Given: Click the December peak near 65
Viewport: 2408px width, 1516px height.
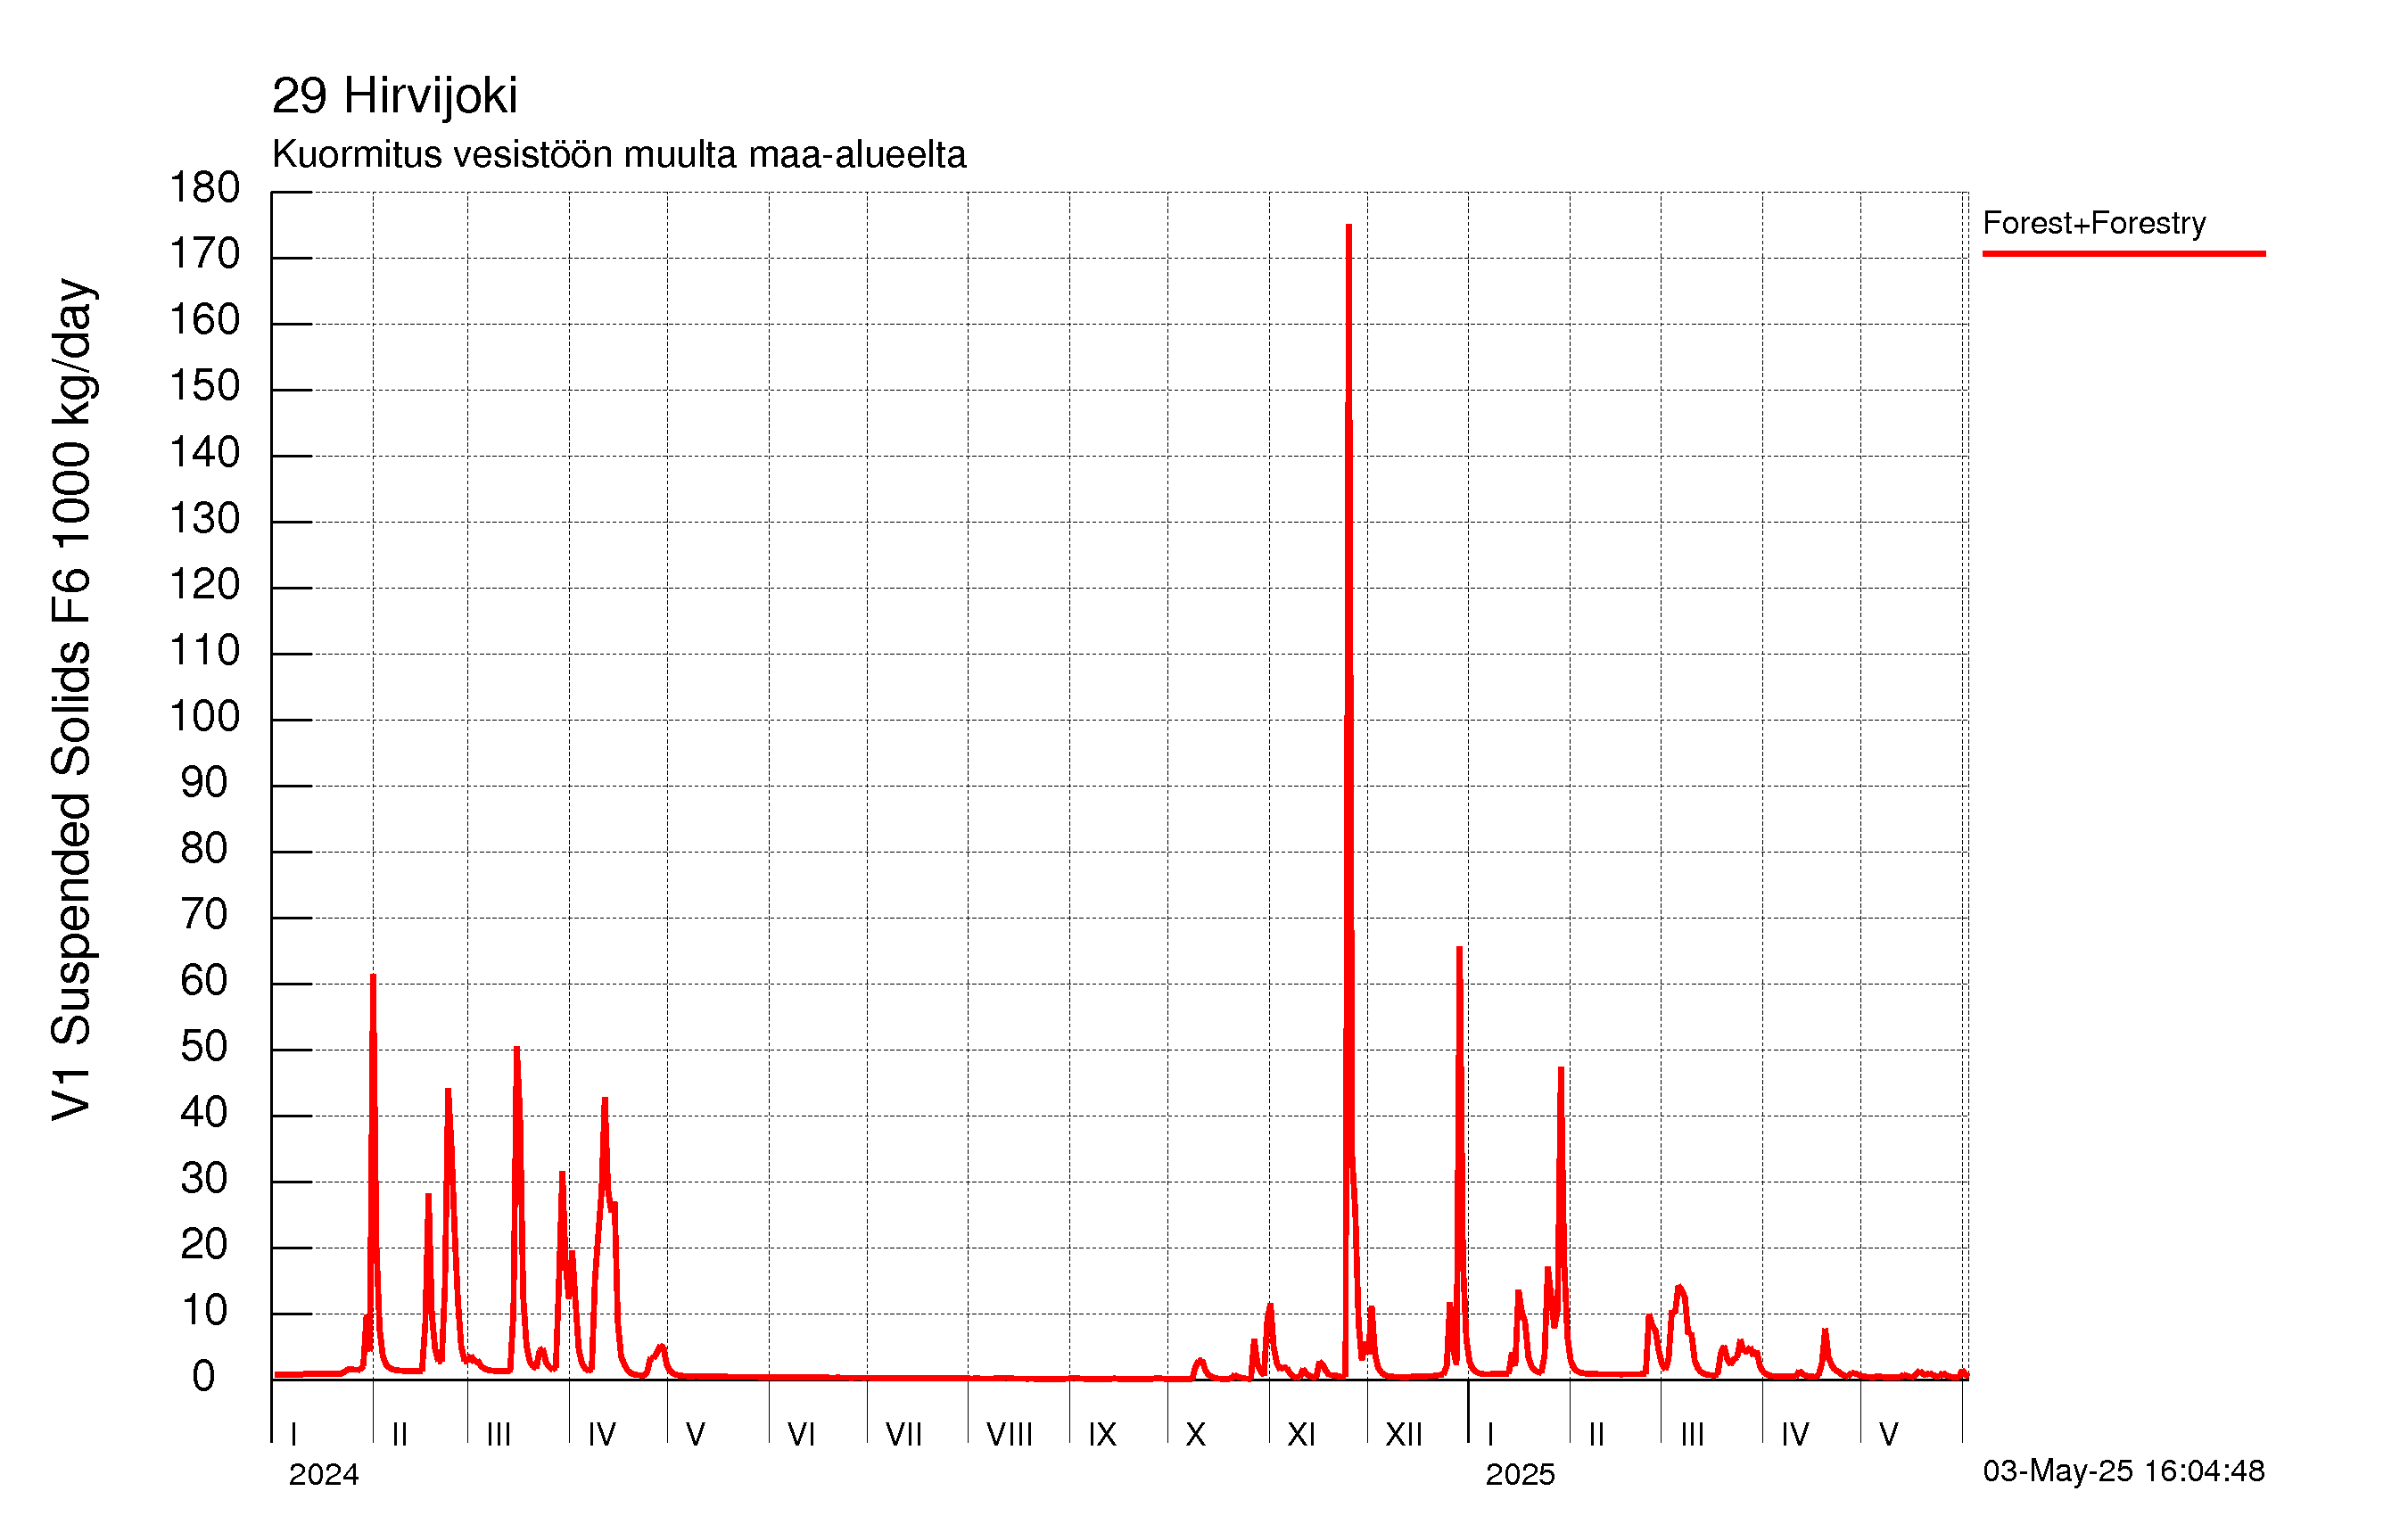Looking at the screenshot, I should (1459, 950).
